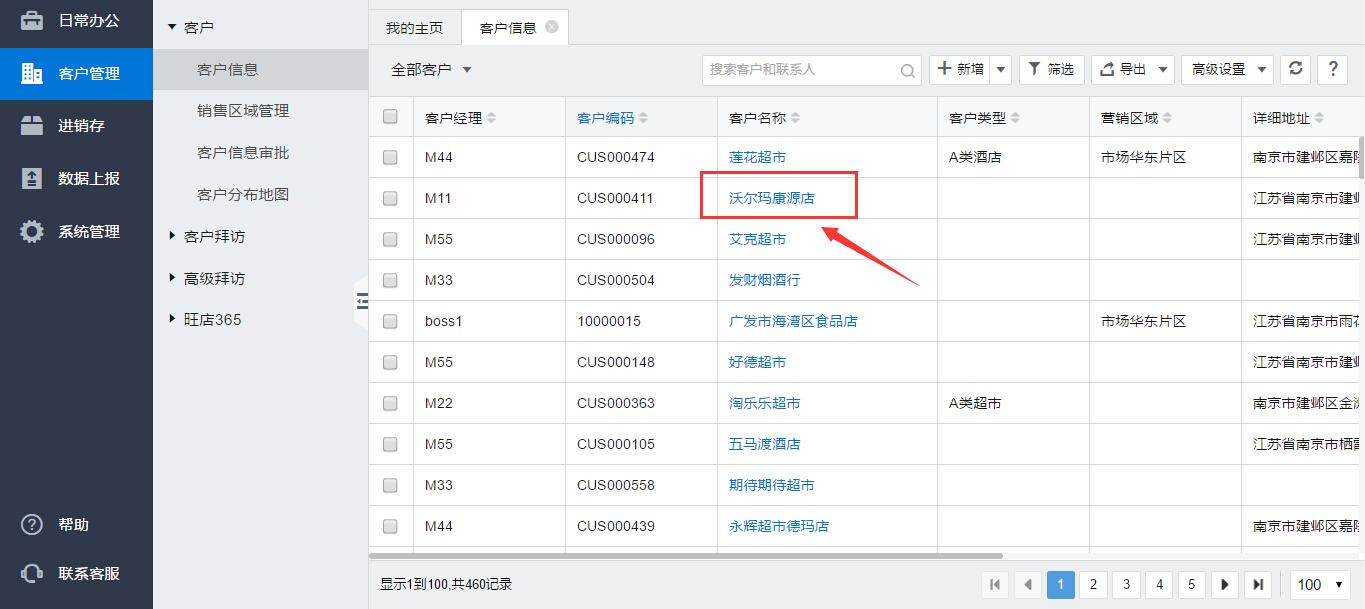
Task: Click the 搜索客户和联系人 search field
Action: coord(800,69)
